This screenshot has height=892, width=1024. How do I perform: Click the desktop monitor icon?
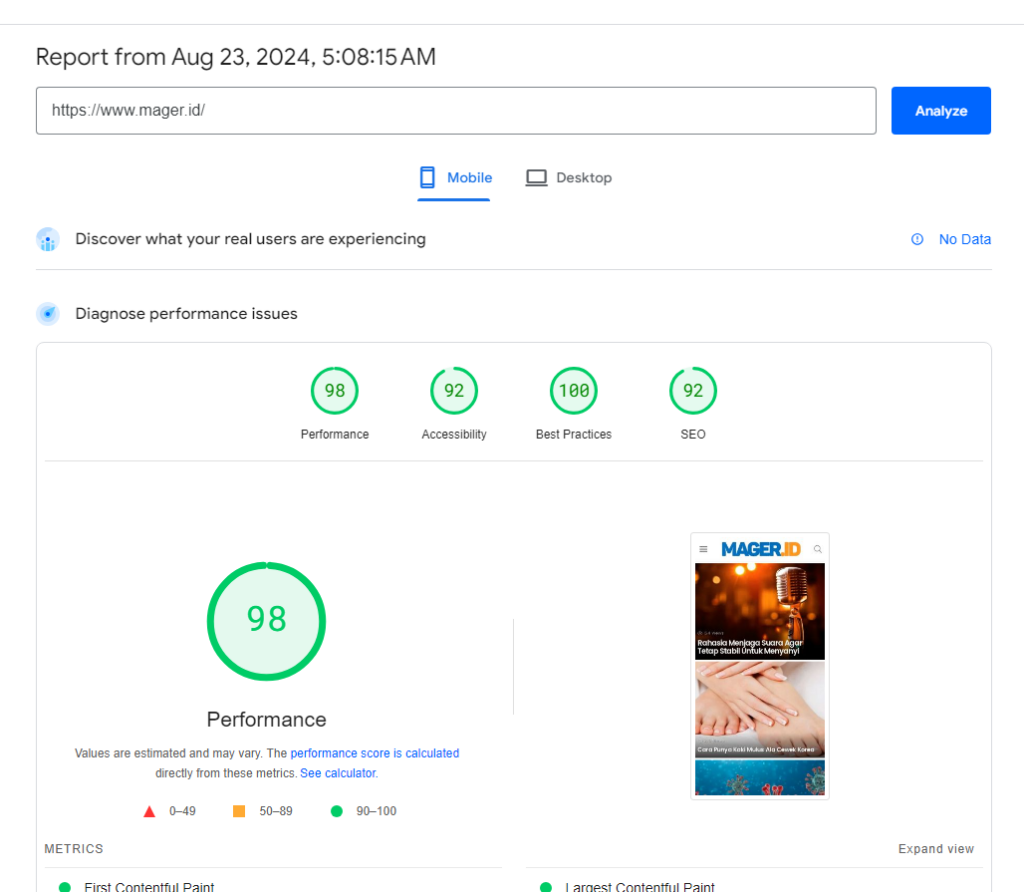pos(537,178)
